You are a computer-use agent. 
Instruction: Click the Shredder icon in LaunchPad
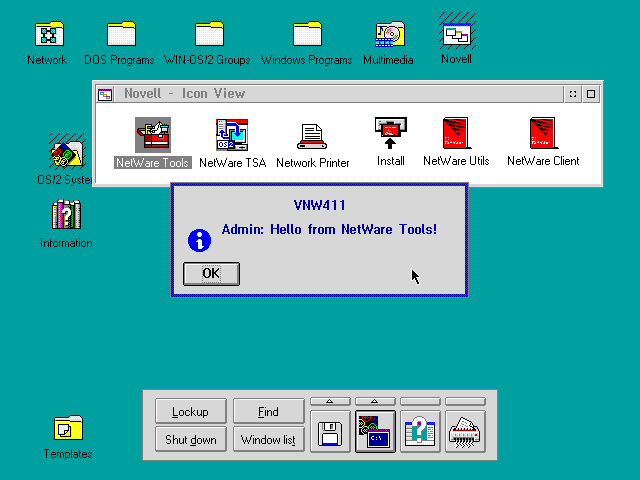coord(465,432)
